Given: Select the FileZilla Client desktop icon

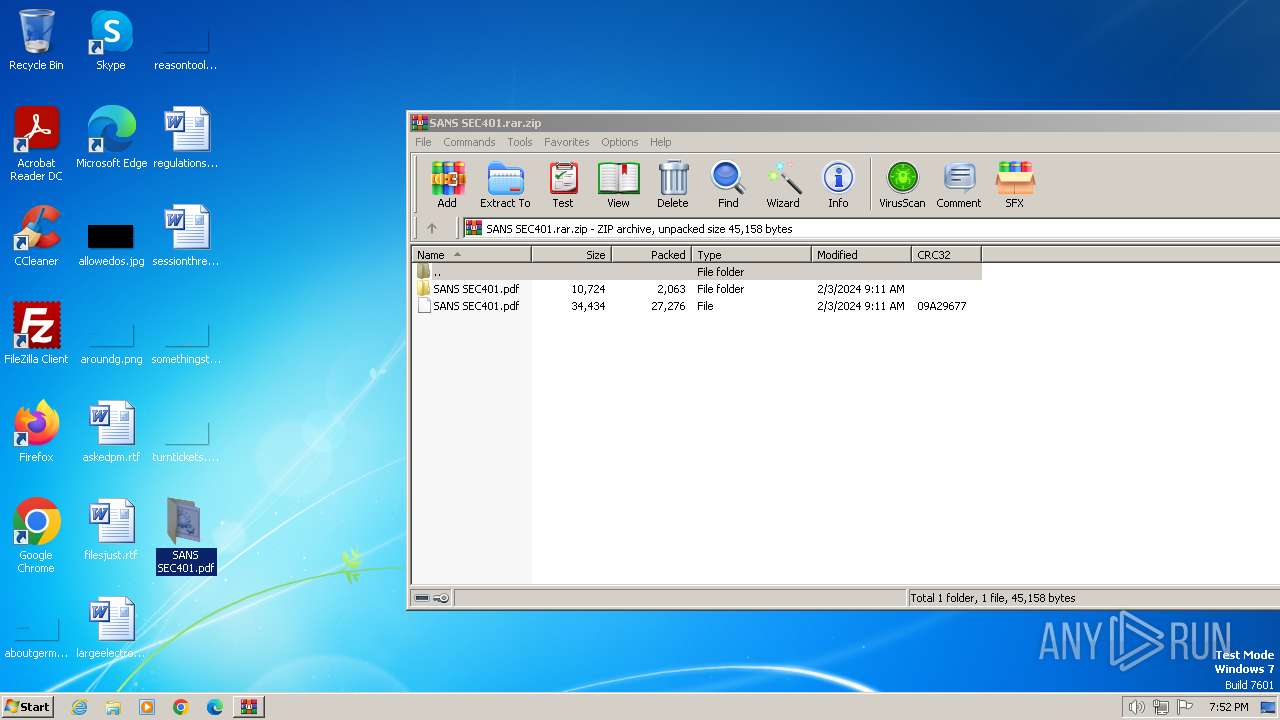Looking at the screenshot, I should coord(36,334).
